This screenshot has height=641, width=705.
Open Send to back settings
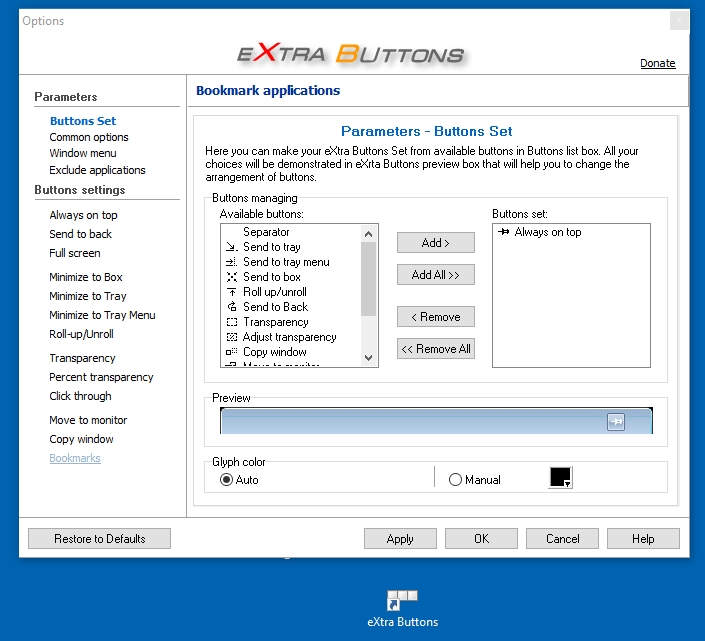(80, 234)
